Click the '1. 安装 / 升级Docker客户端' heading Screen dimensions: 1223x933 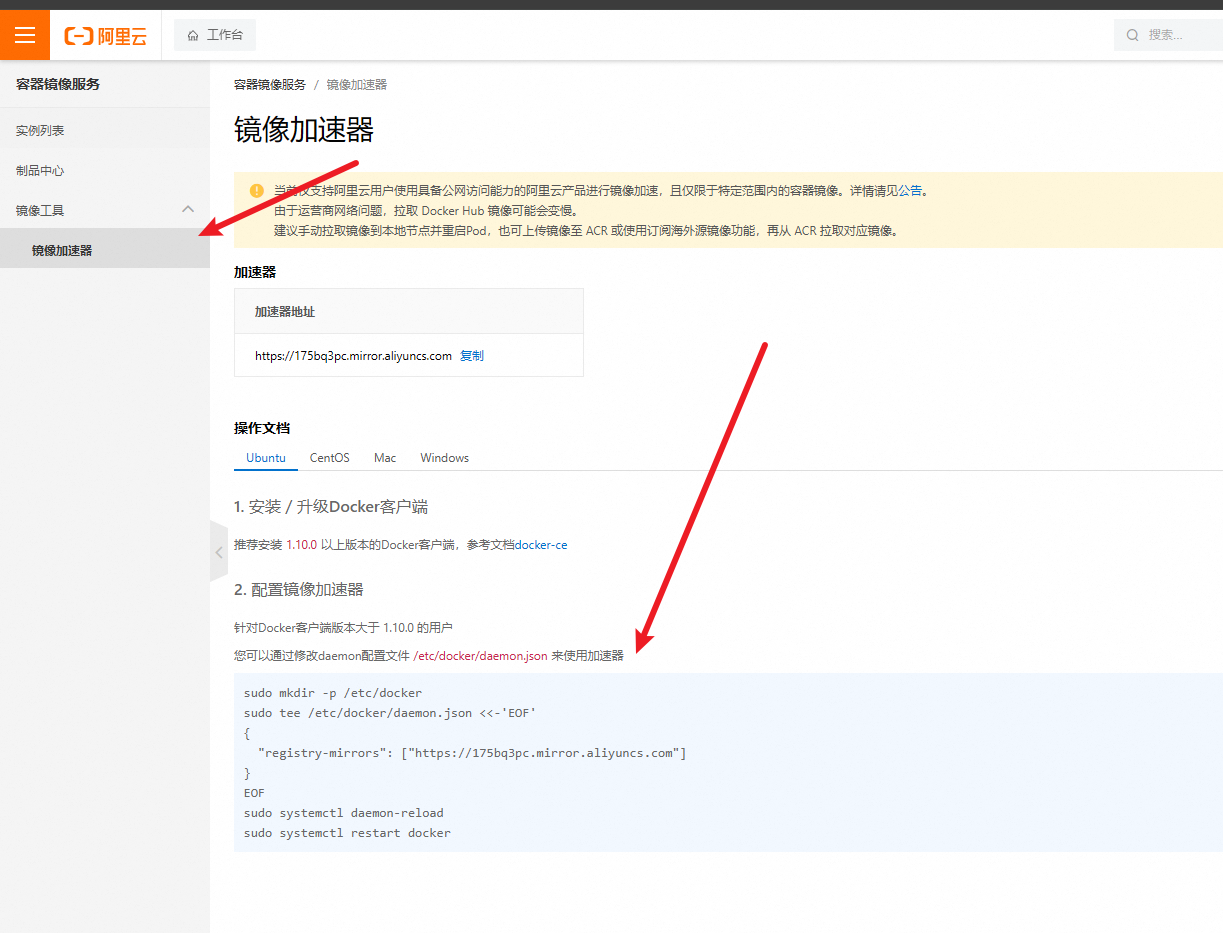331,507
